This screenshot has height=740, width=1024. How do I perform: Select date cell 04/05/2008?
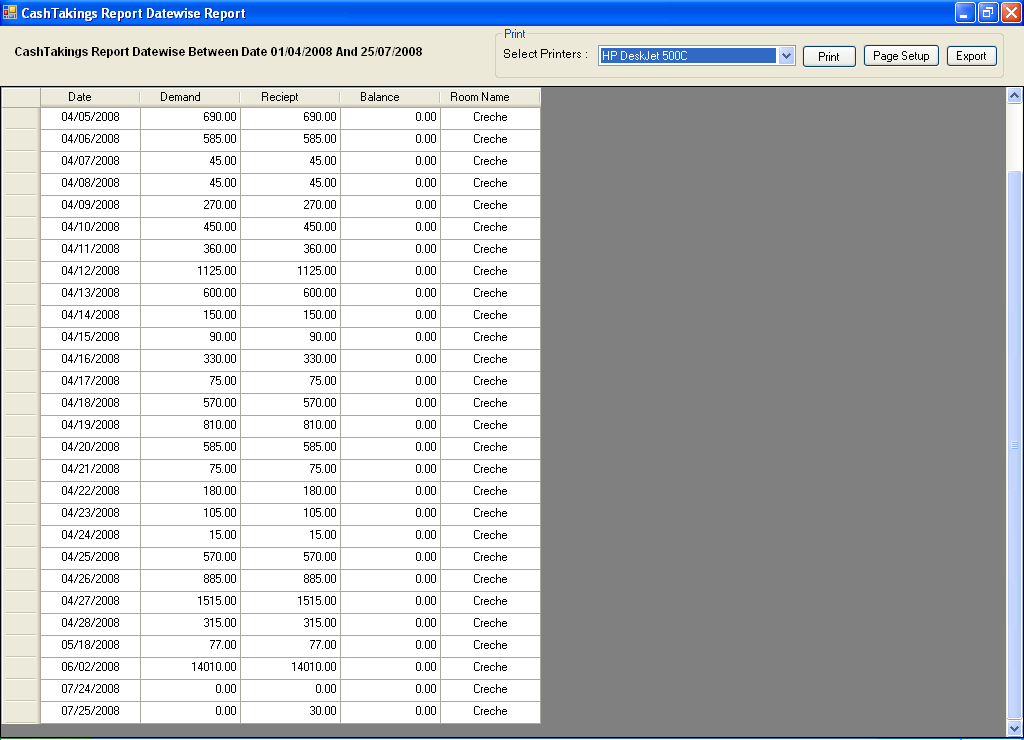click(x=90, y=118)
